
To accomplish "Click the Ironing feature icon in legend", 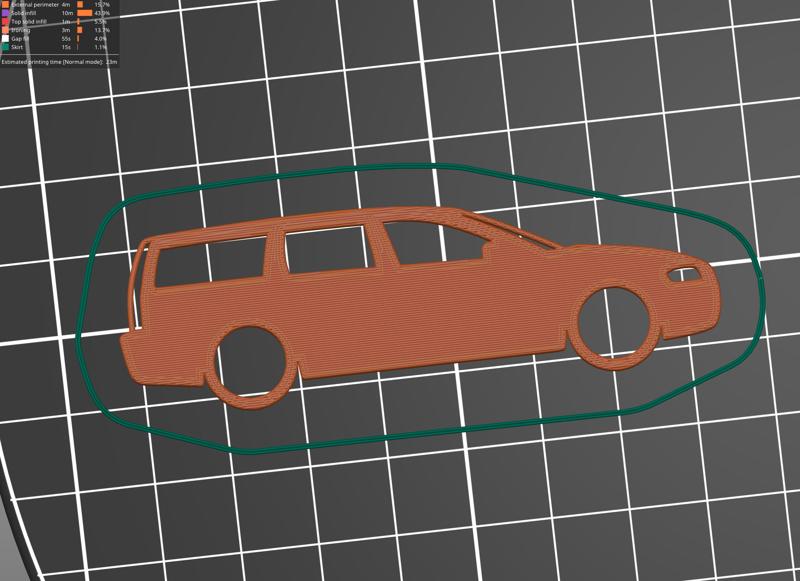I will (6, 30).
